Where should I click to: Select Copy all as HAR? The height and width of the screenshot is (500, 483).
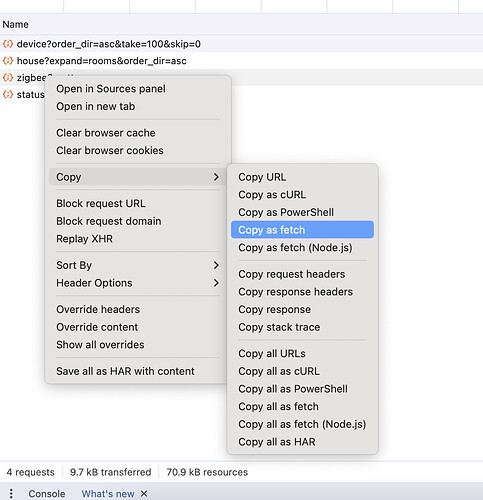(x=302, y=442)
